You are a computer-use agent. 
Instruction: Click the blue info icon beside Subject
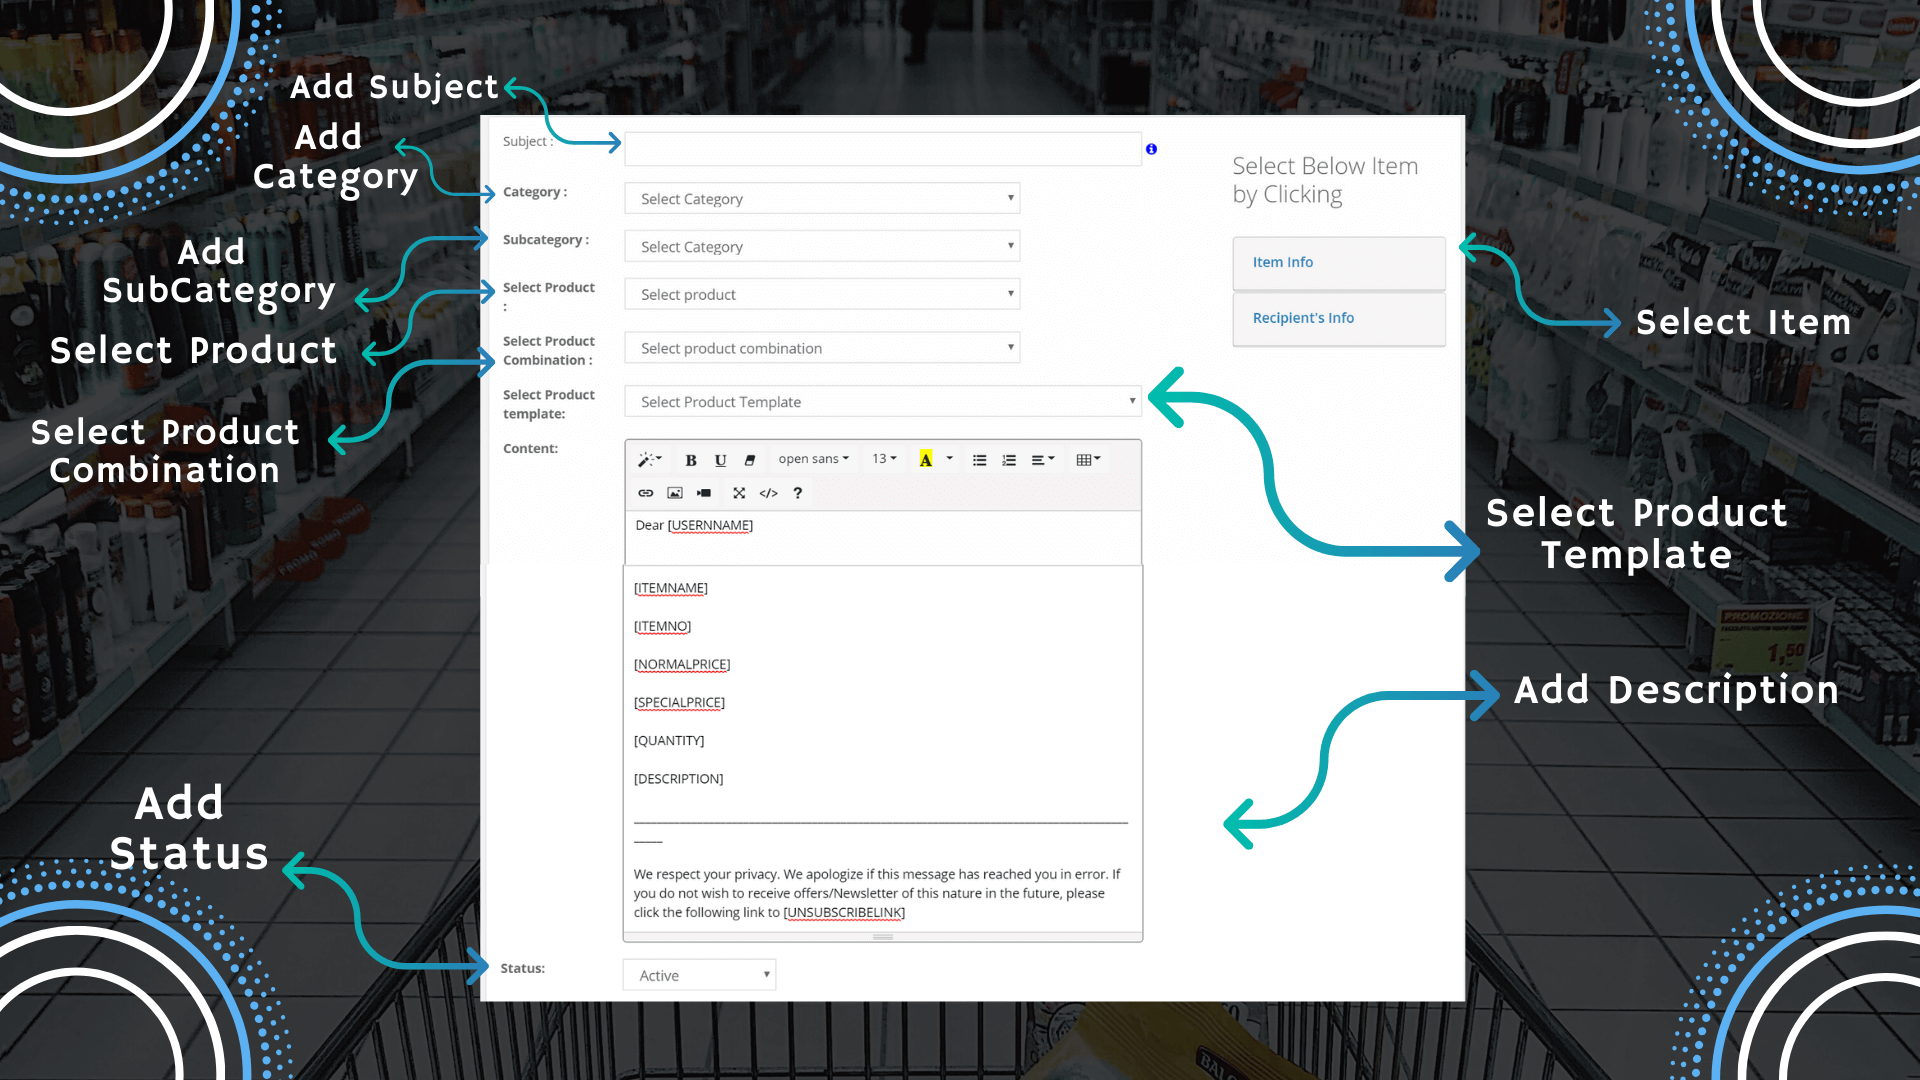tap(1151, 149)
